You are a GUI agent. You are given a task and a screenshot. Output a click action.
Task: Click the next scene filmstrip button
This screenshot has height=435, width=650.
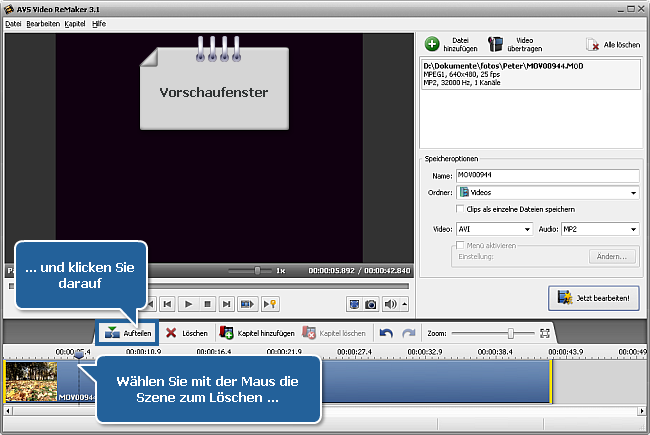247,304
